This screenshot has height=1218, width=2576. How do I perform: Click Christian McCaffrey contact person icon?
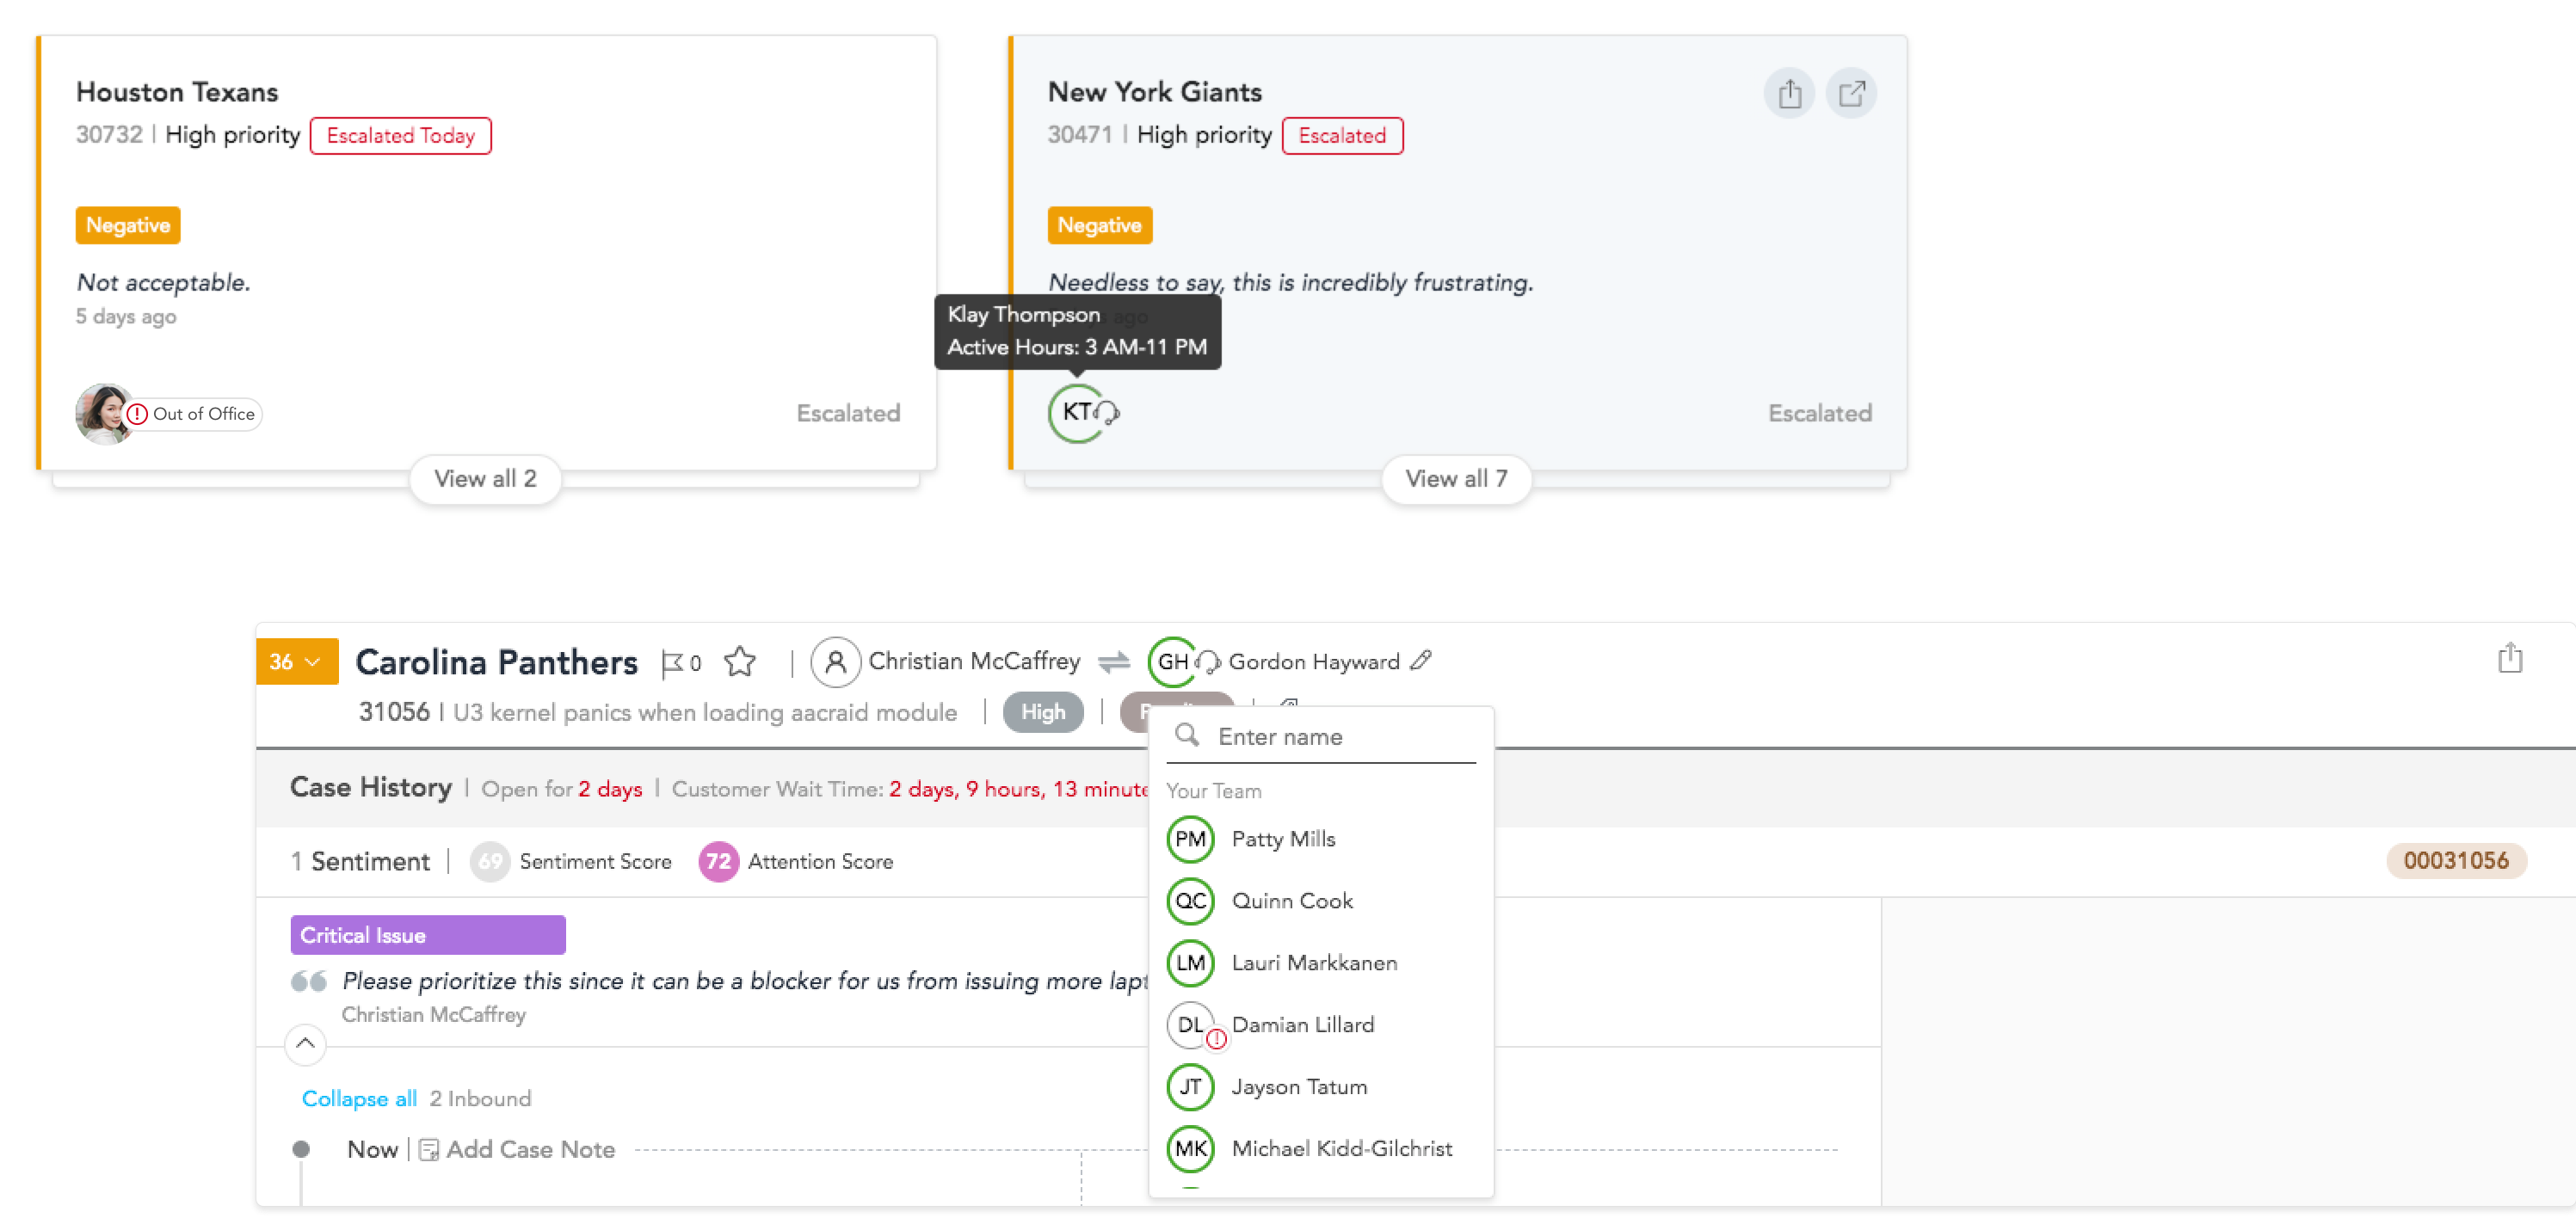point(835,662)
